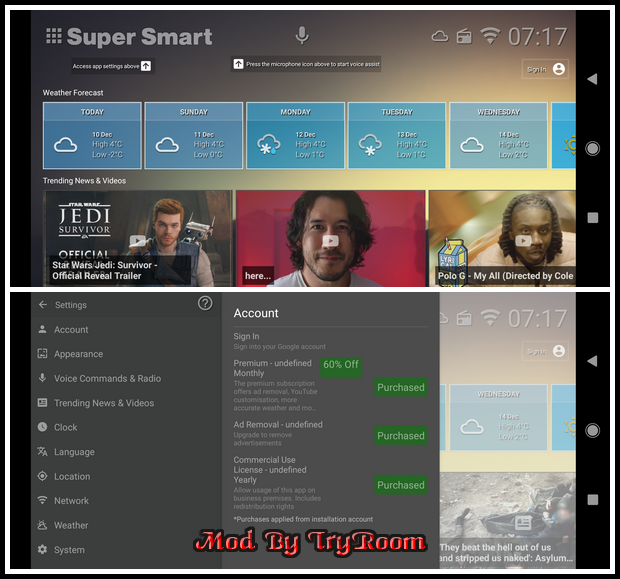Open the TUESDAY weather forecast card
The height and width of the screenshot is (579, 620).
point(397,136)
